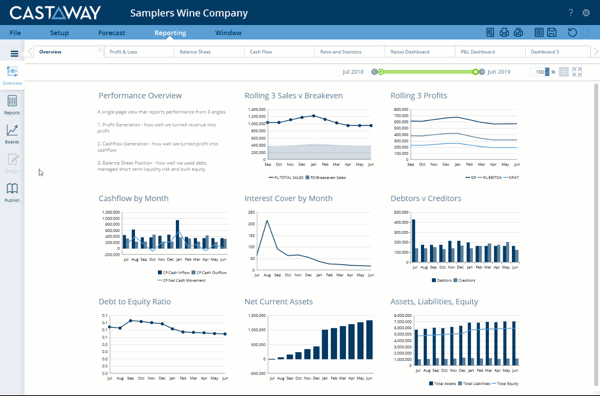The height and width of the screenshot is (396, 600).
Task: Click the end handle of date slider
Action: pos(475,72)
